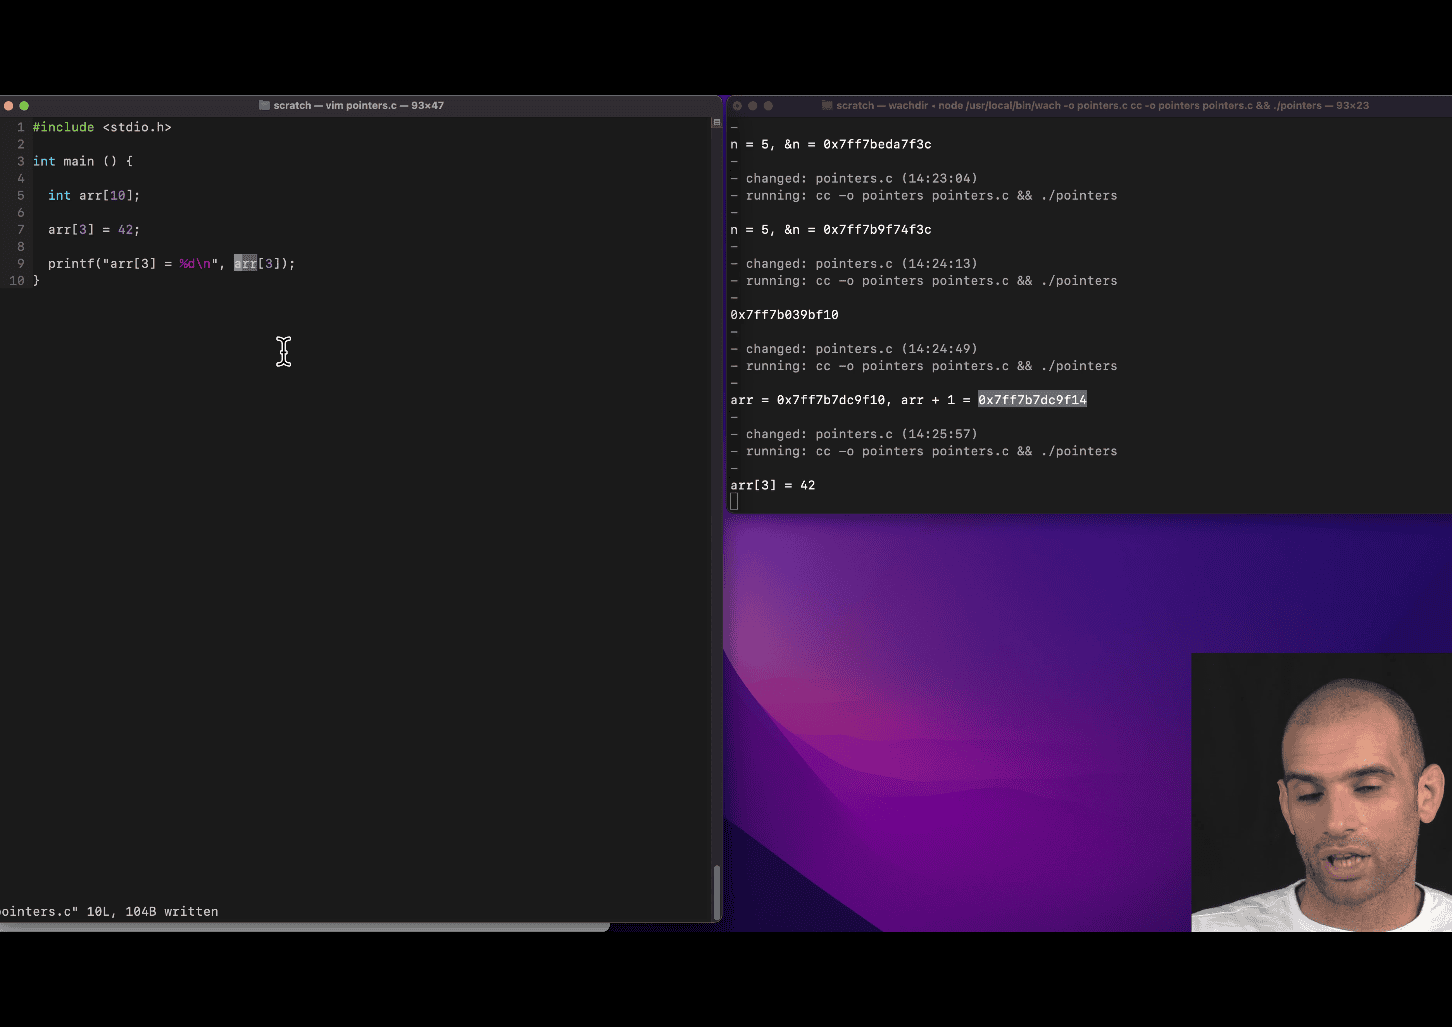Click the folder icon in wachdir terminal title
The image size is (1452, 1027).
tap(827, 105)
